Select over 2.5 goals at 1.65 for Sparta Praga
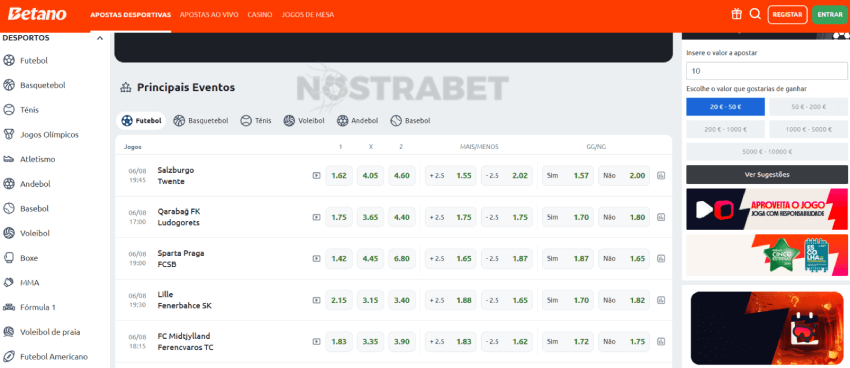Viewport: 850px width, 368px height. pyautogui.click(x=450, y=259)
